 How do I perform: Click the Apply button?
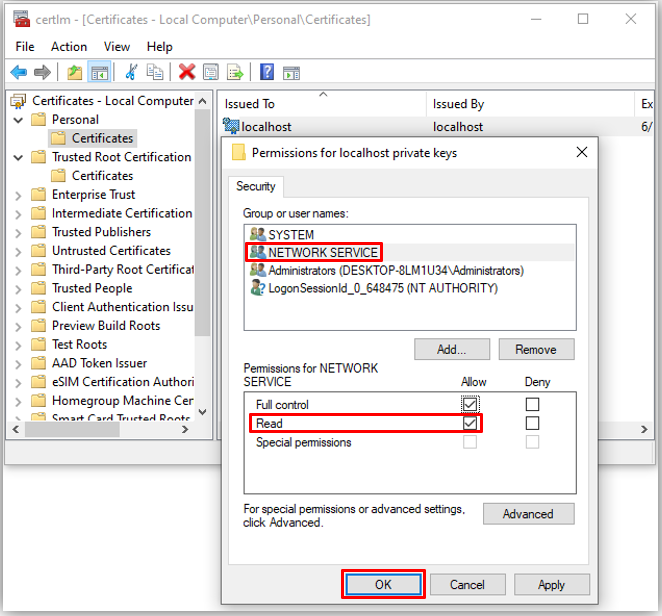click(x=551, y=584)
